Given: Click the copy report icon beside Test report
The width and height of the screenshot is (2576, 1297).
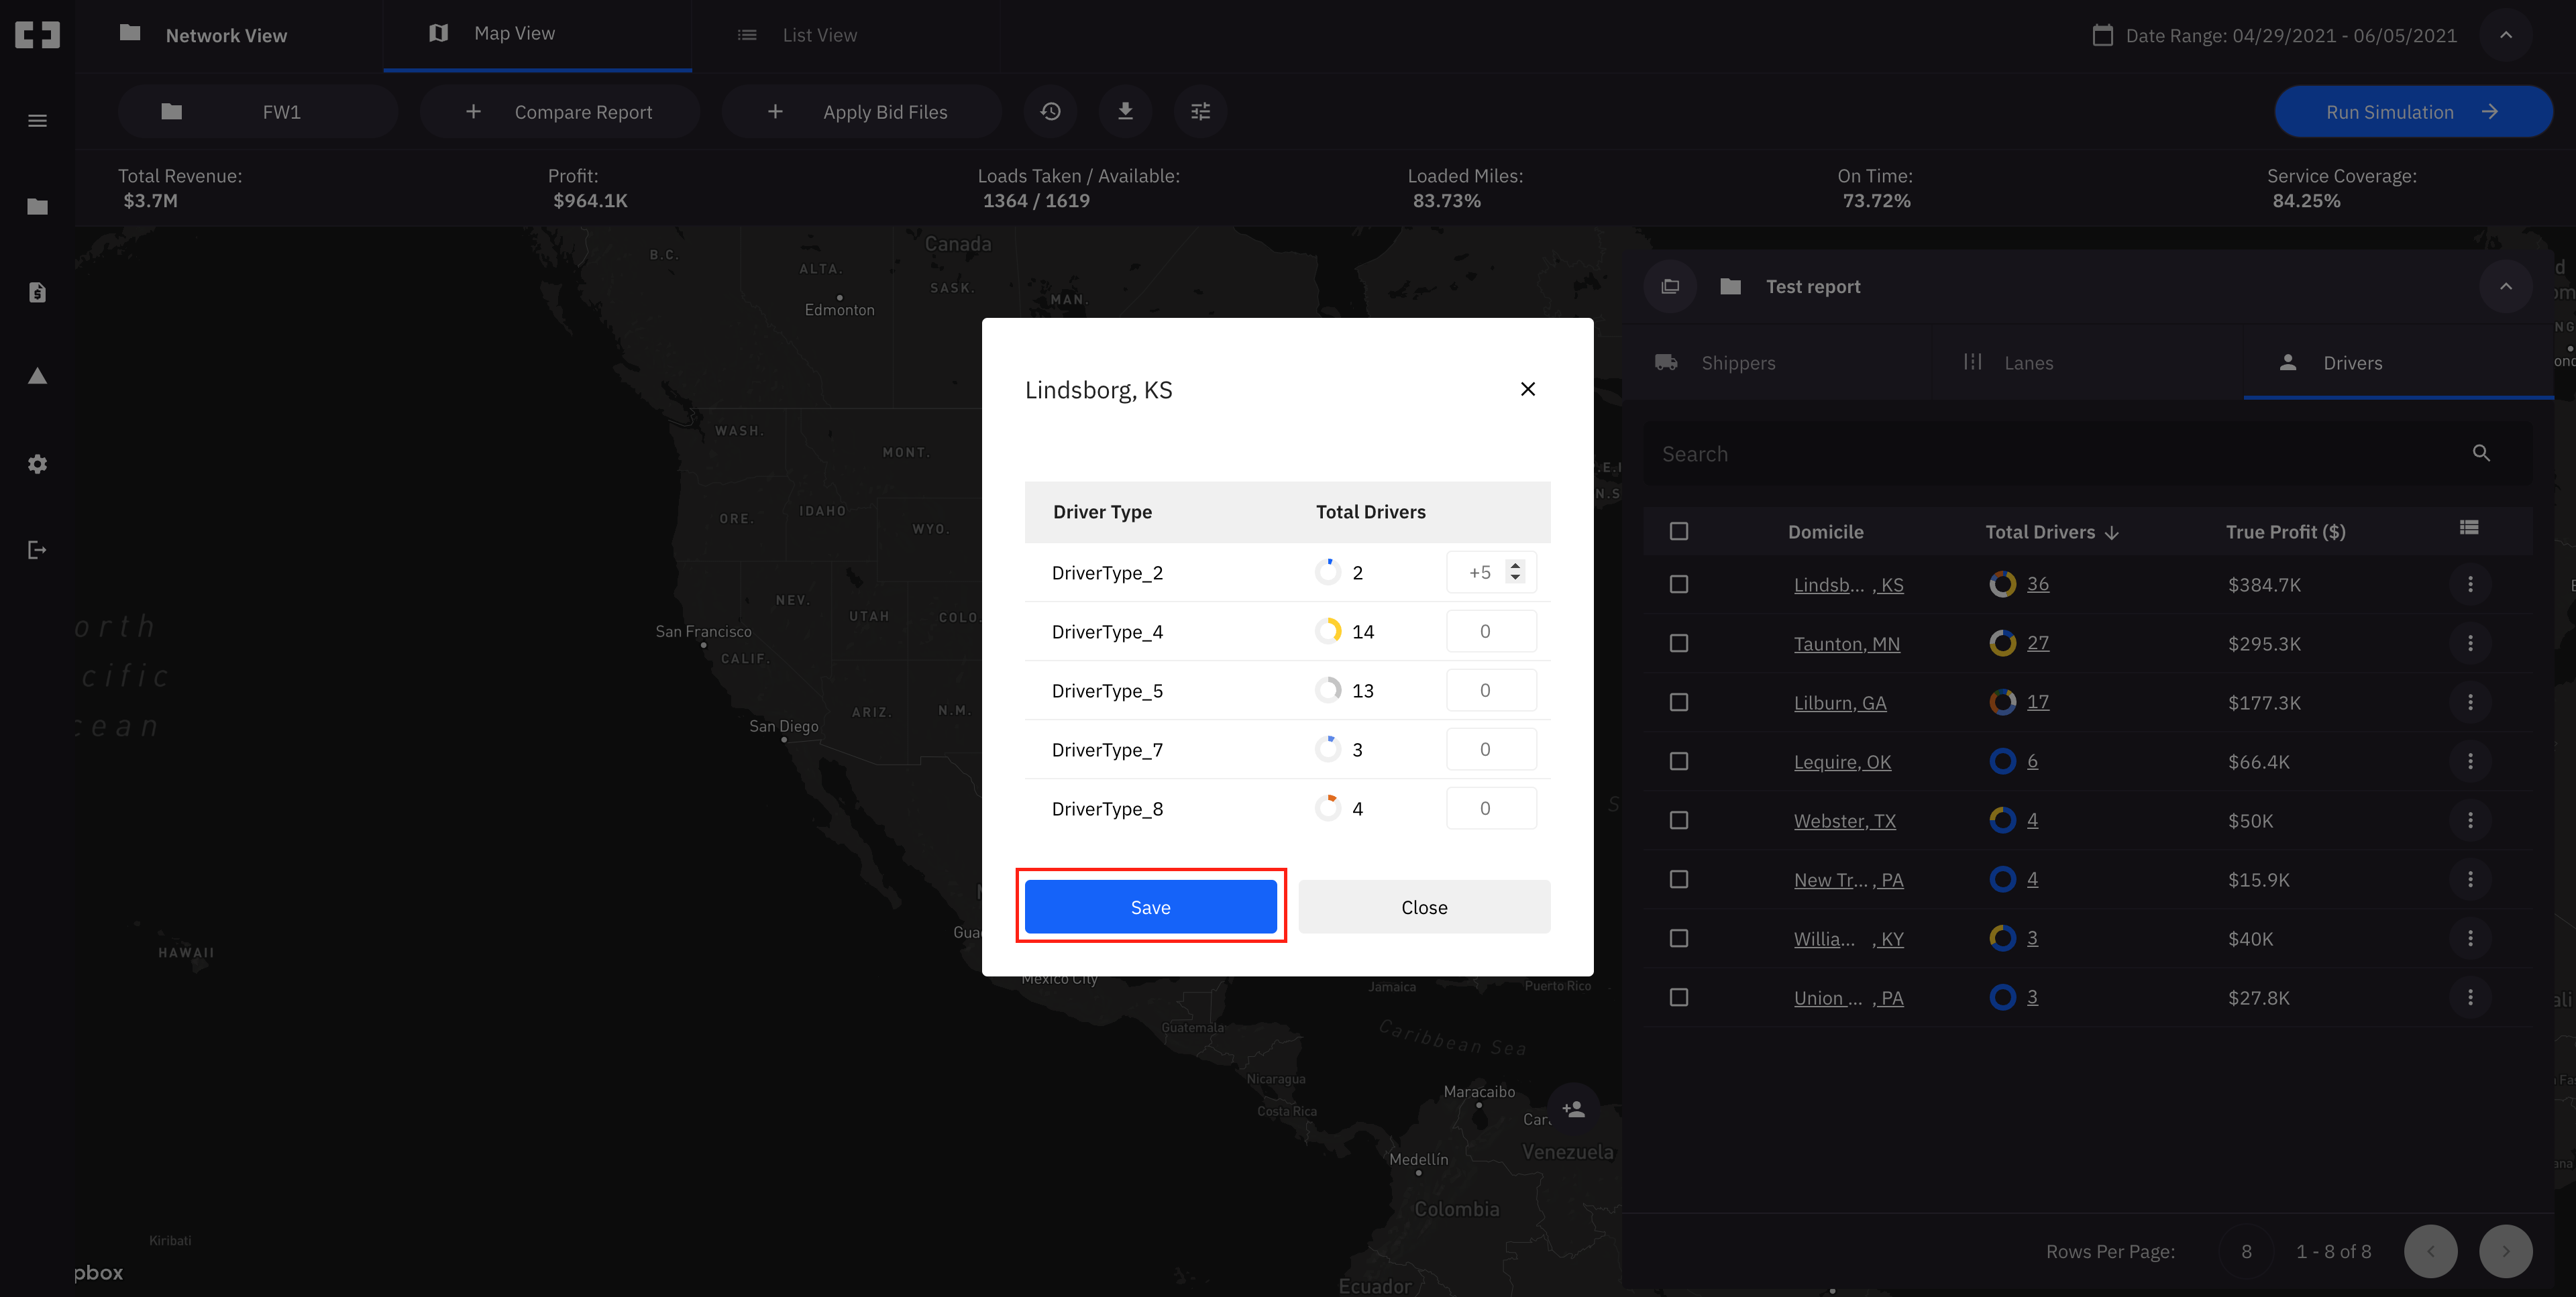Looking at the screenshot, I should coord(1669,286).
